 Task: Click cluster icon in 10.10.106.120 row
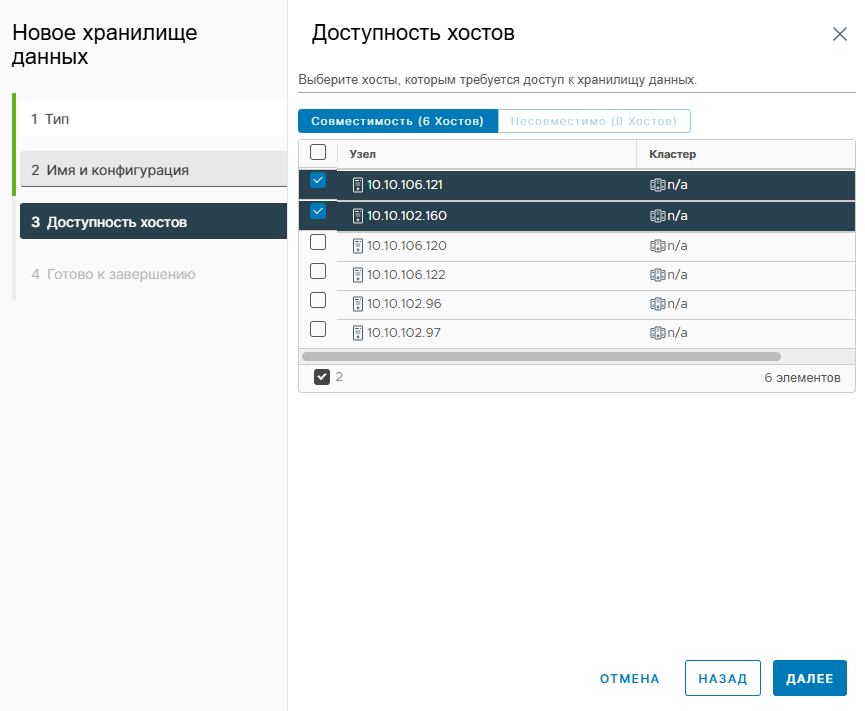[658, 246]
